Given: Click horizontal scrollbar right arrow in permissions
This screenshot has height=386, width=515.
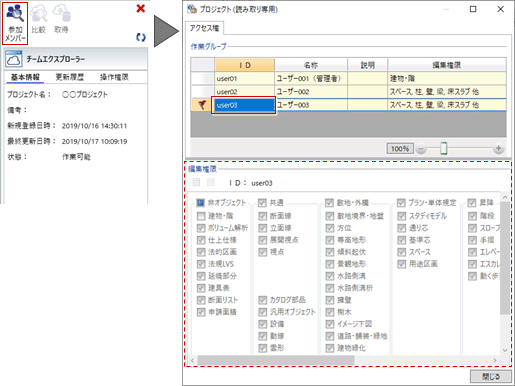Looking at the screenshot, I should 495,360.
